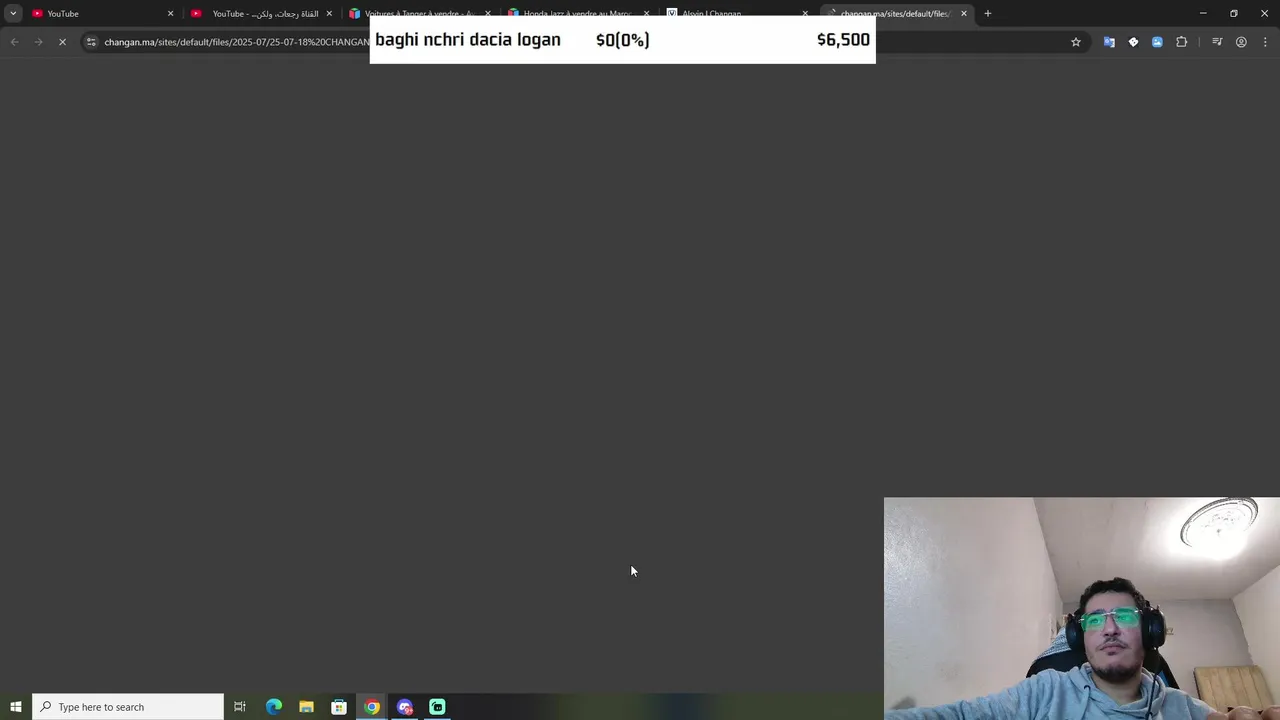This screenshot has height=720, width=1280.
Task: Open Microsoft Store from the taskbar
Action: click(x=339, y=707)
